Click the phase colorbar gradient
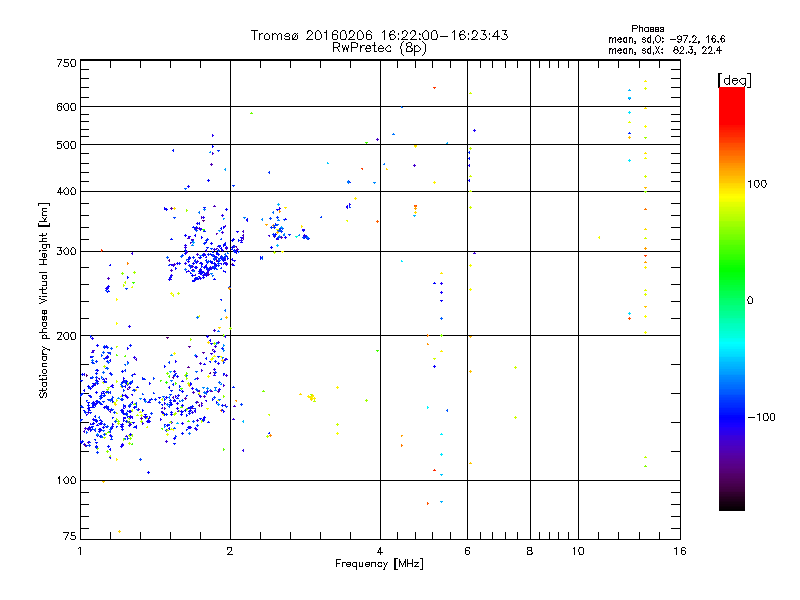The width and height of the screenshot is (800, 600). (732, 298)
